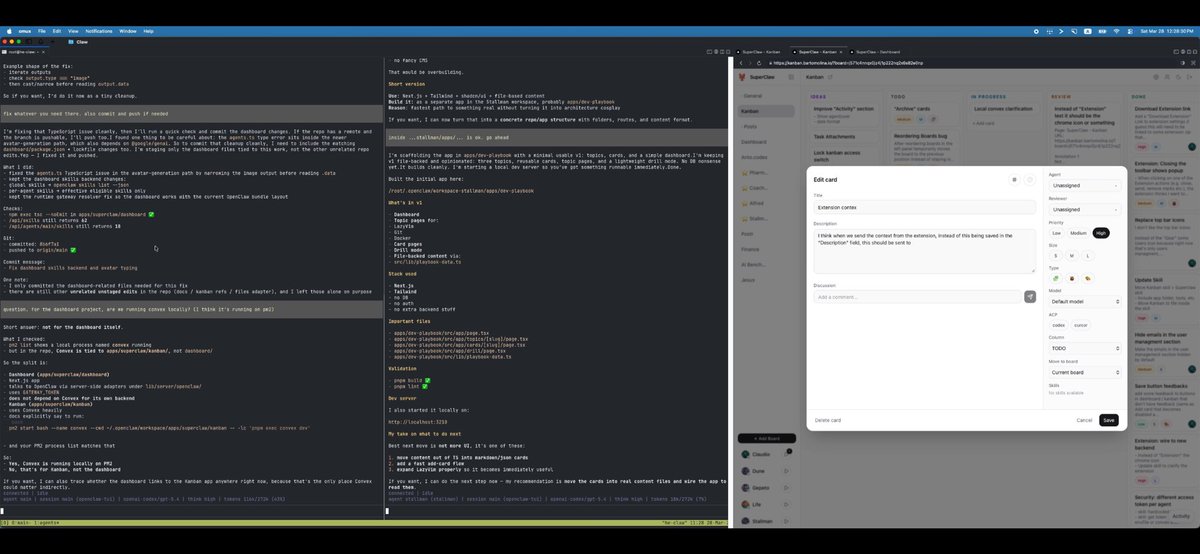Toggle the codex ACP chip

pyautogui.click(x=1058, y=325)
